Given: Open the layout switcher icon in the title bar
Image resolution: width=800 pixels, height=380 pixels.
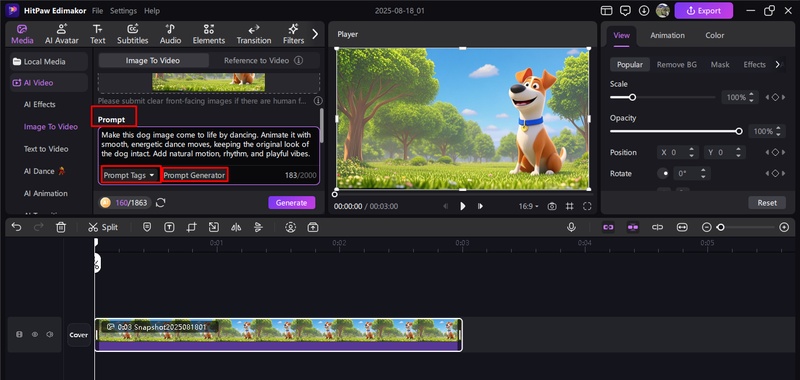Looking at the screenshot, I should 607,11.
